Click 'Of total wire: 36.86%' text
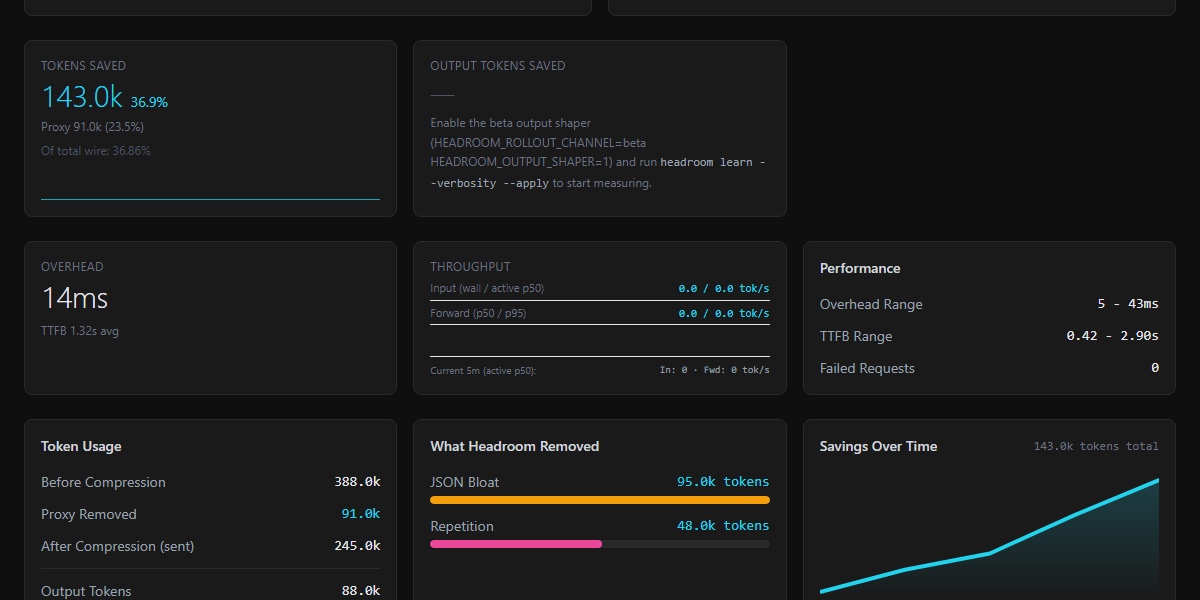Viewport: 1200px width, 600px height. [96, 151]
